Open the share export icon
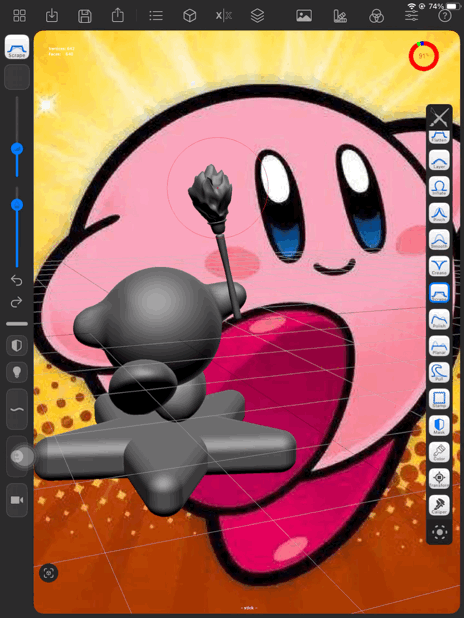 [117, 15]
